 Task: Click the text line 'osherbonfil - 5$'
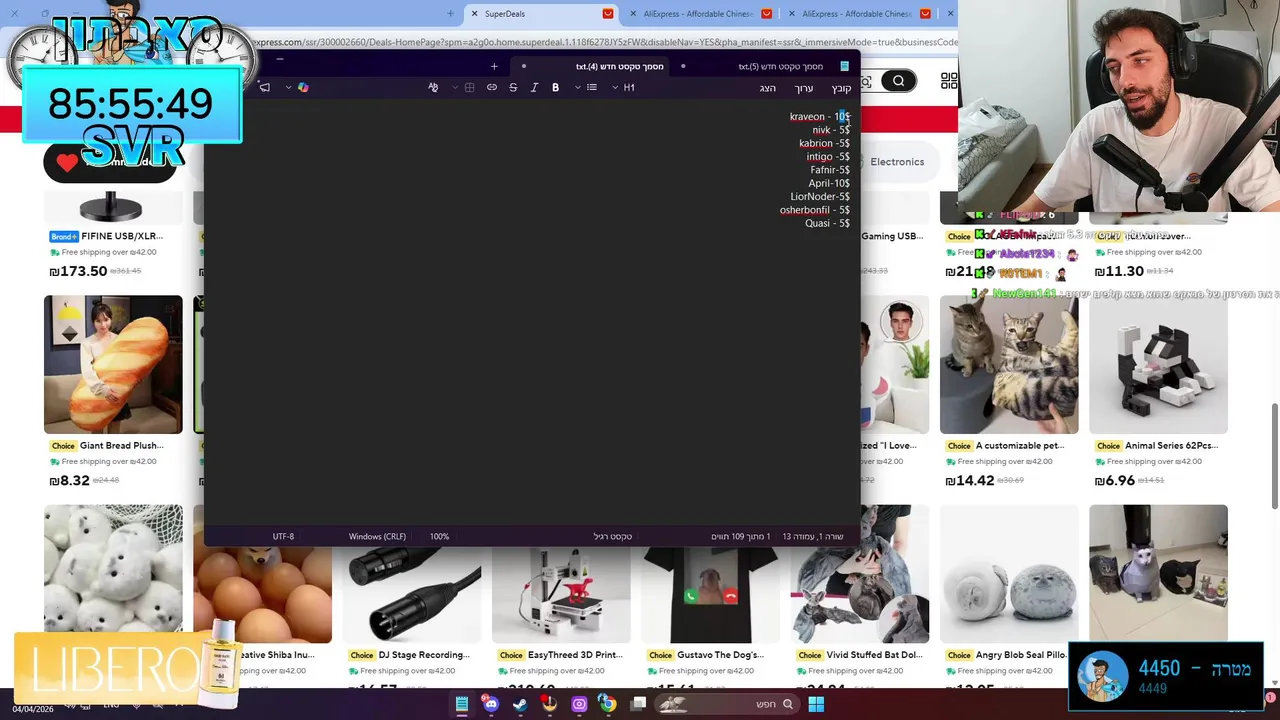(x=814, y=210)
